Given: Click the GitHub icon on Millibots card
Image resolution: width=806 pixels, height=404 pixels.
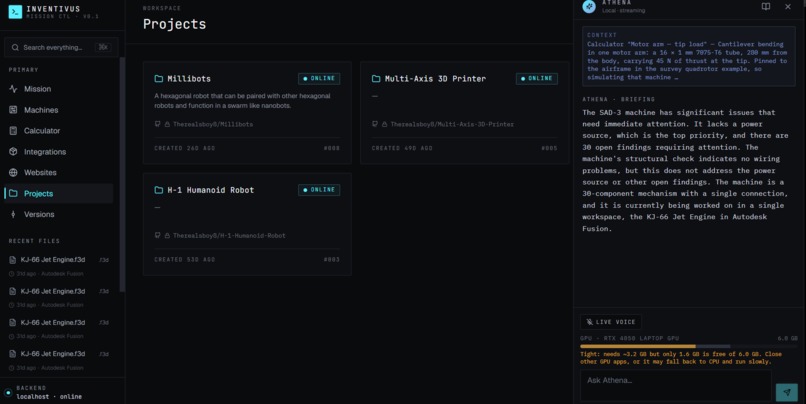Looking at the screenshot, I should [x=158, y=124].
